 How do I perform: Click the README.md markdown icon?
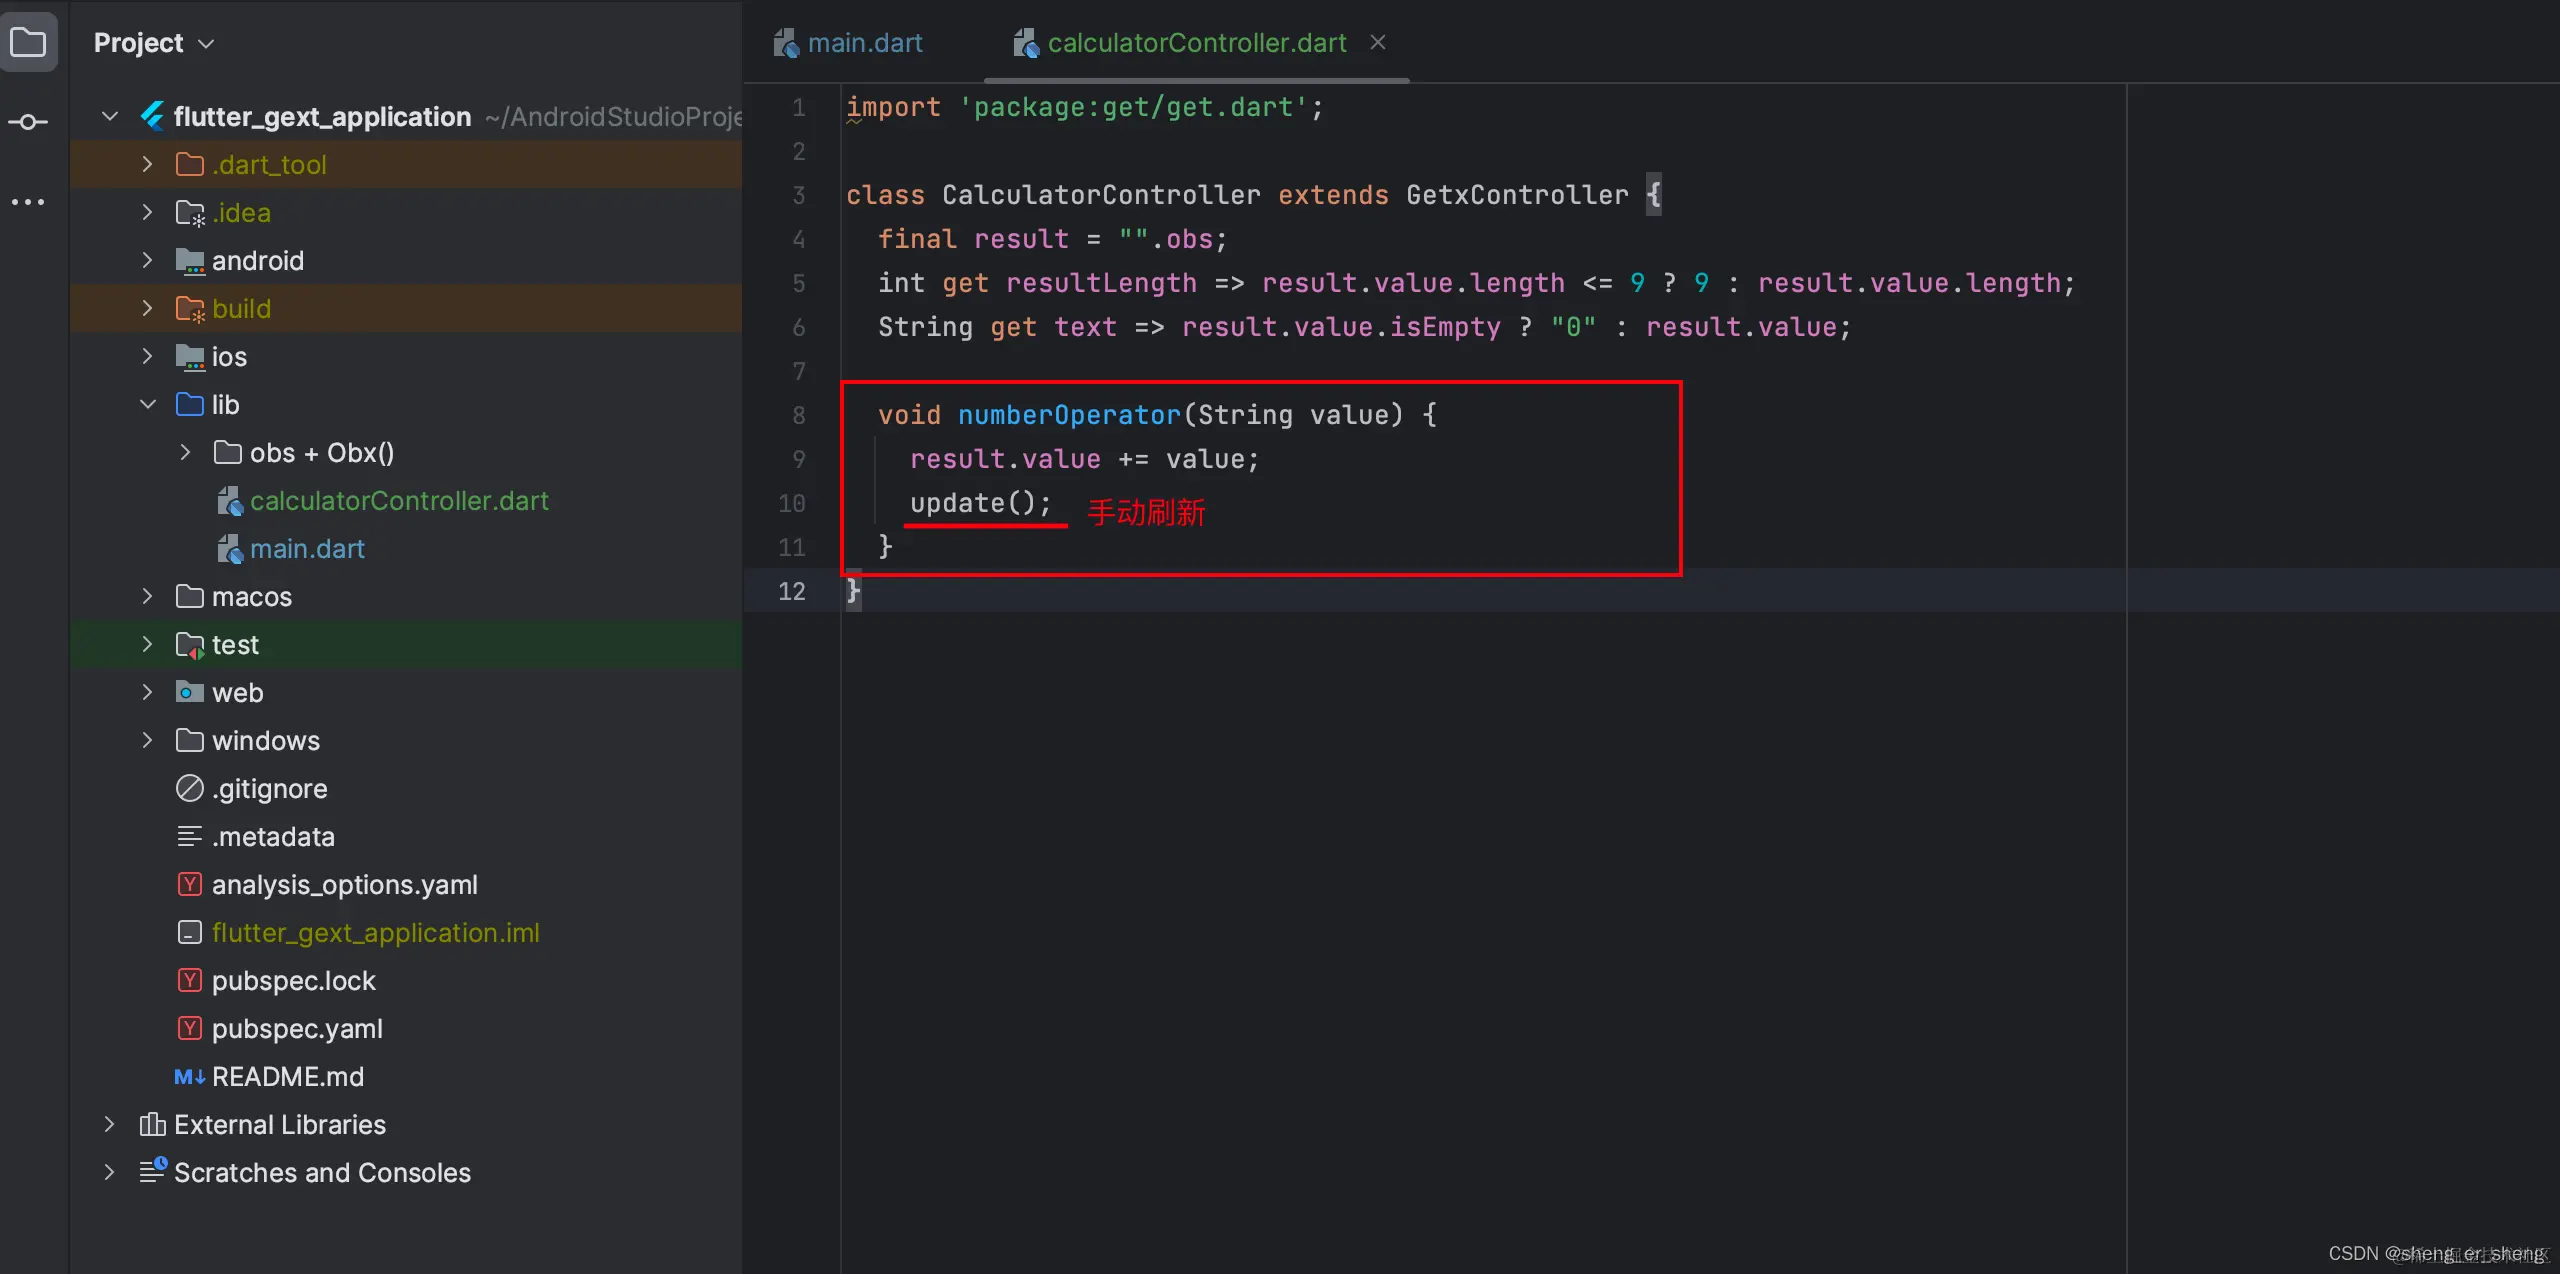pyautogui.click(x=189, y=1077)
